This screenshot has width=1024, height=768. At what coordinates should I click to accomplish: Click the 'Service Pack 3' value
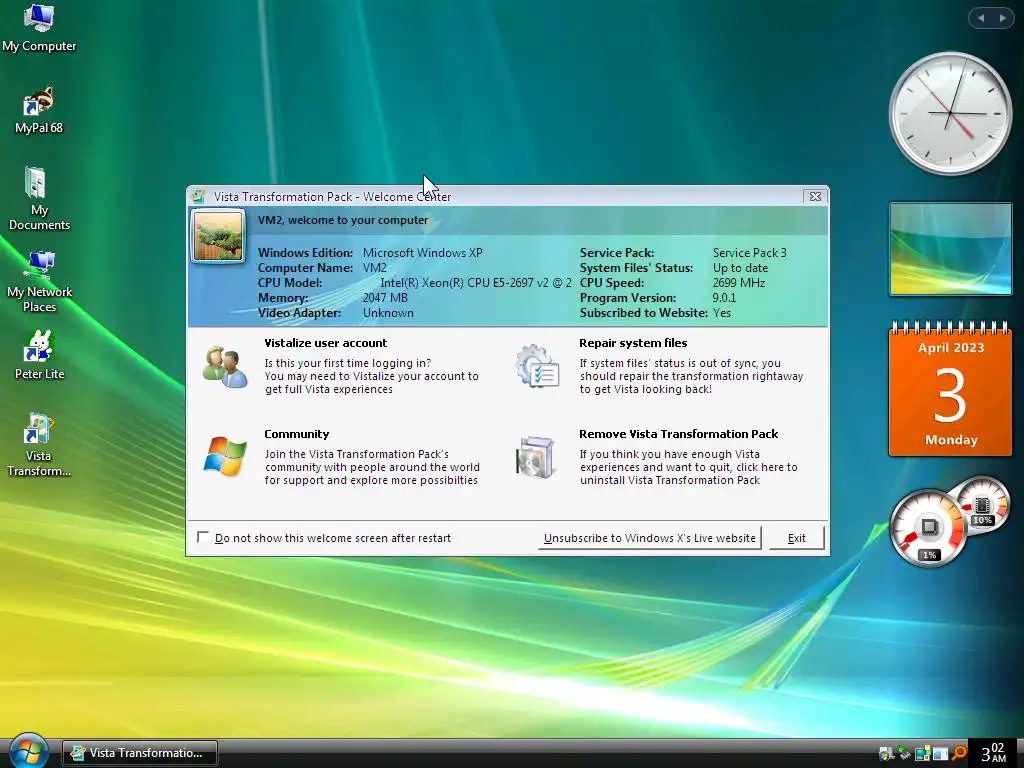749,253
